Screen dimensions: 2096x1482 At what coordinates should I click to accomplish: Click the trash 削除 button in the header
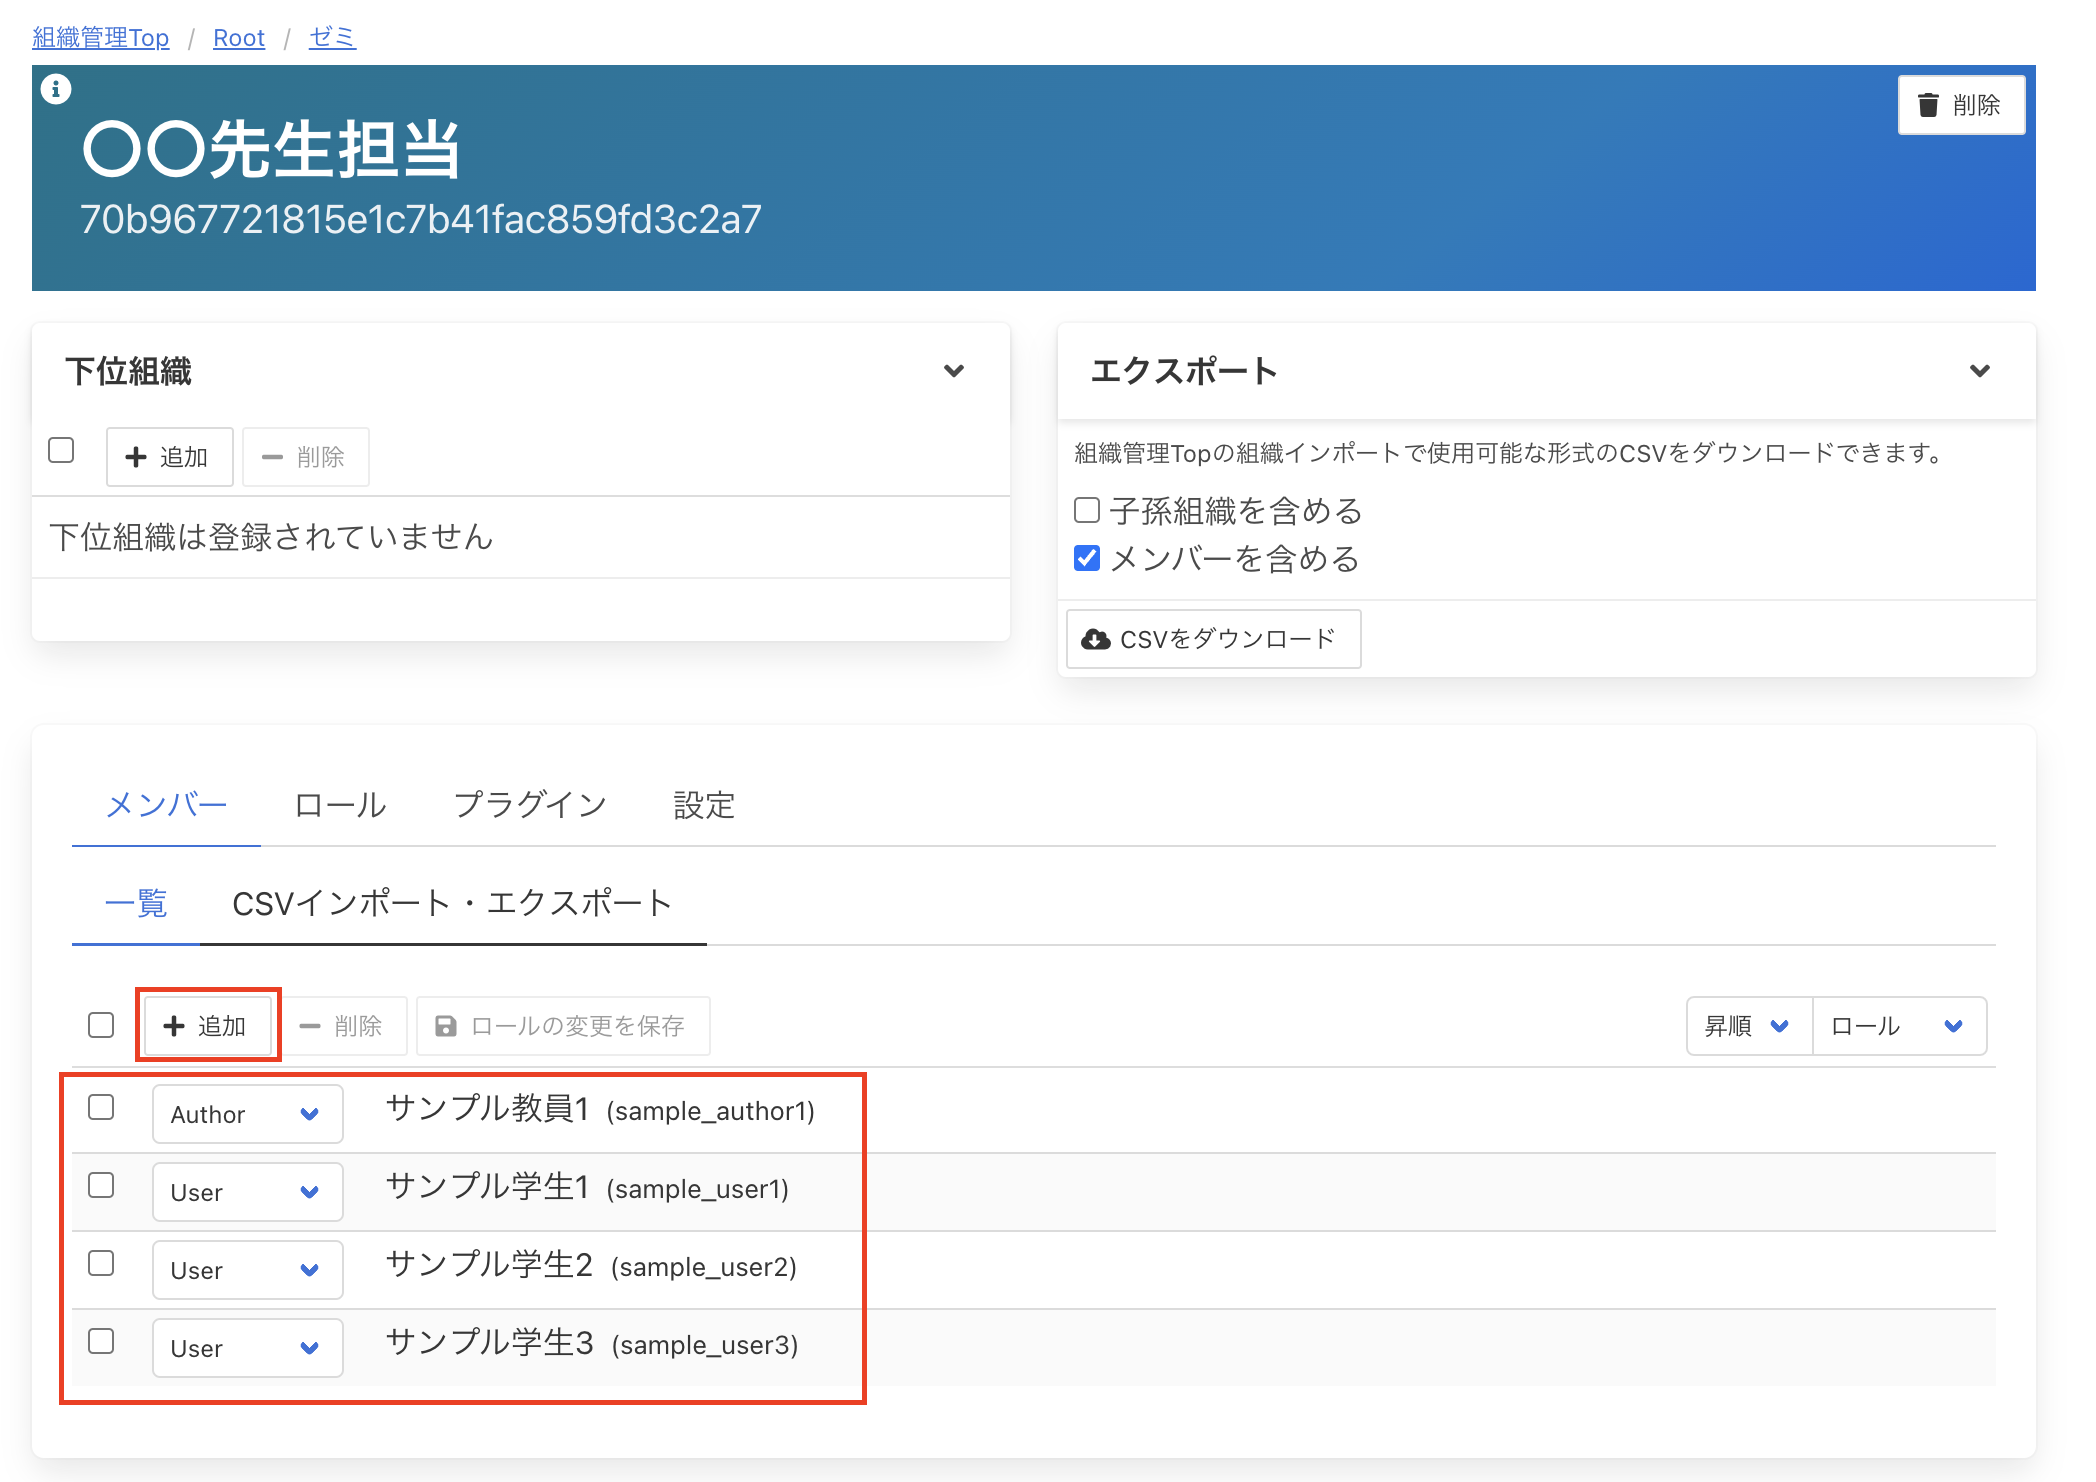(1960, 105)
